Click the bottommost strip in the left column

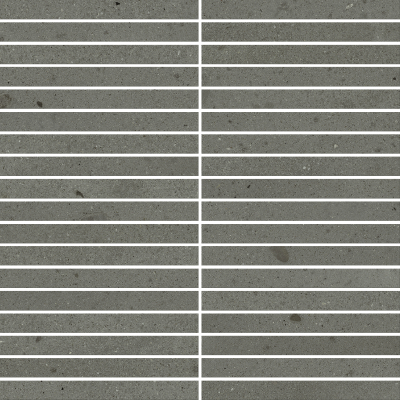point(99,391)
